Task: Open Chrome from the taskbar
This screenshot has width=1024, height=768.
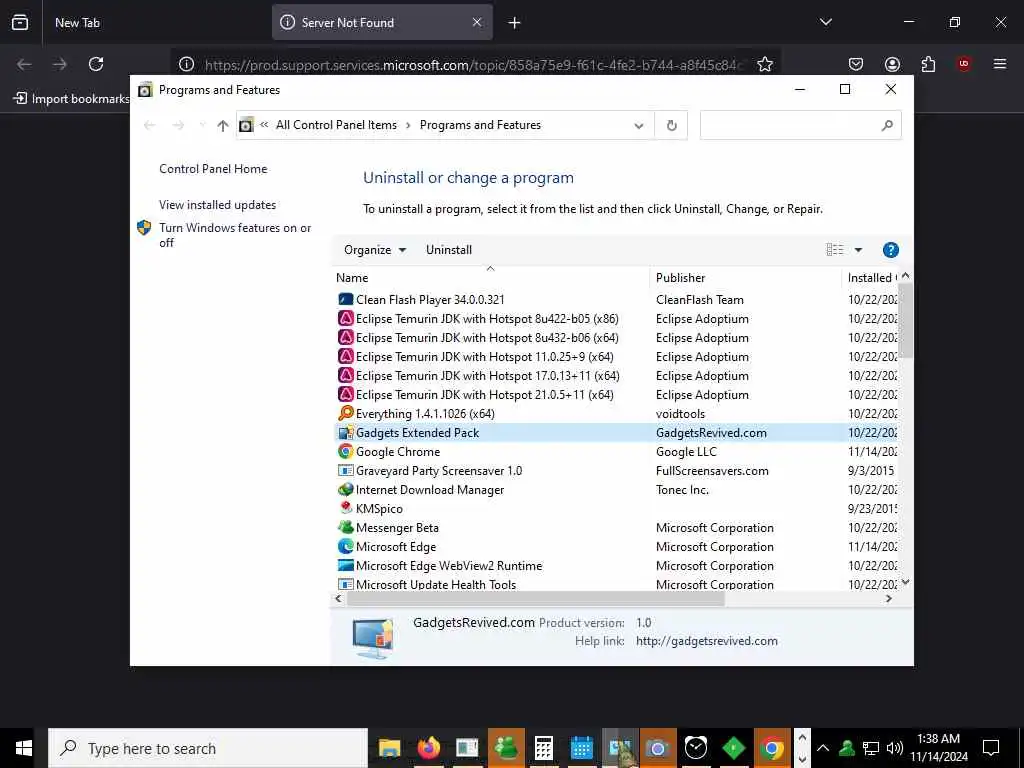Action: [x=771, y=748]
